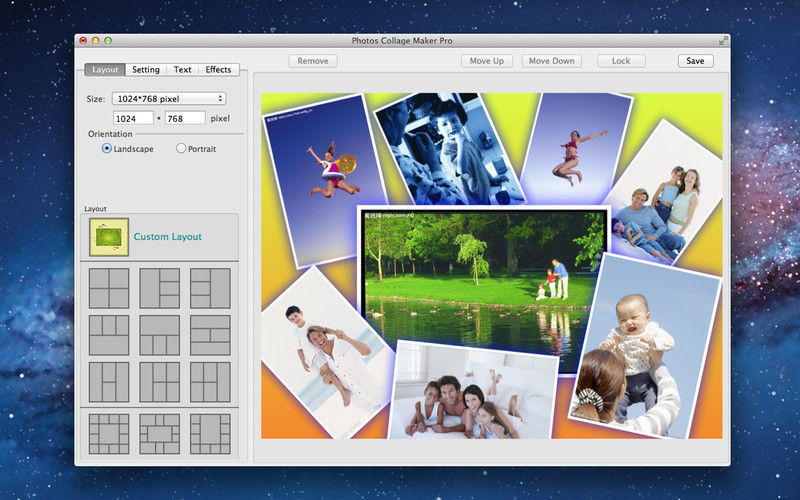The height and width of the screenshot is (500, 800).
Task: Click the Photos Collage Maker Pro window title
Action: pos(402,40)
